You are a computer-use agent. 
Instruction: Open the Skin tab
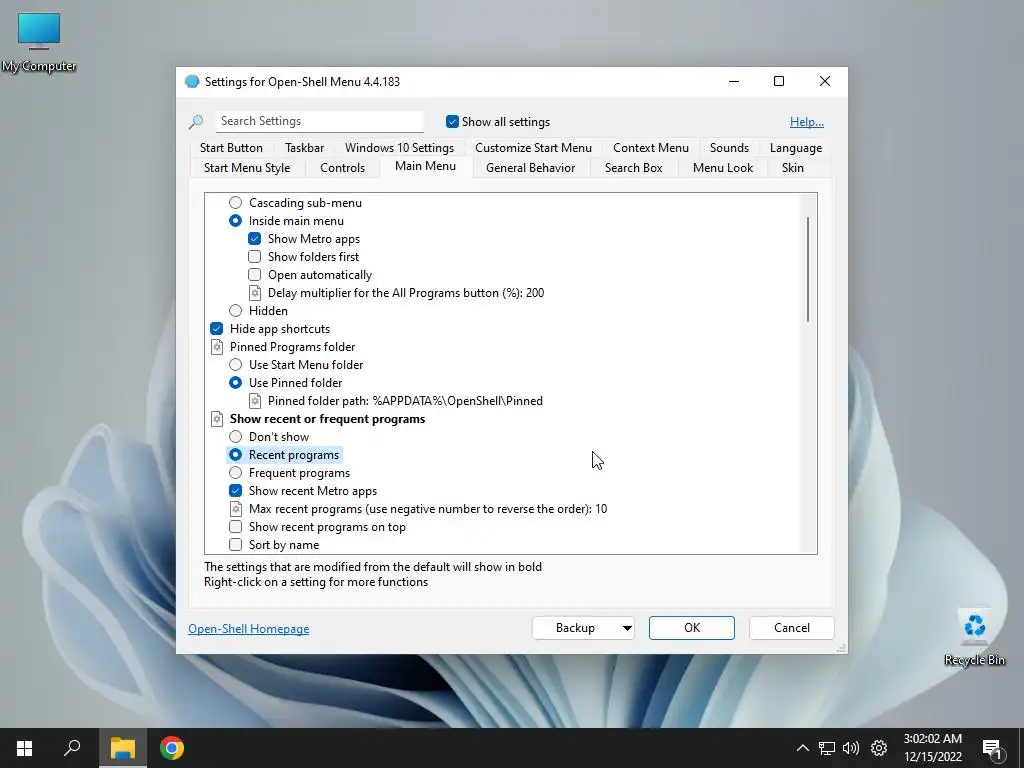(792, 168)
